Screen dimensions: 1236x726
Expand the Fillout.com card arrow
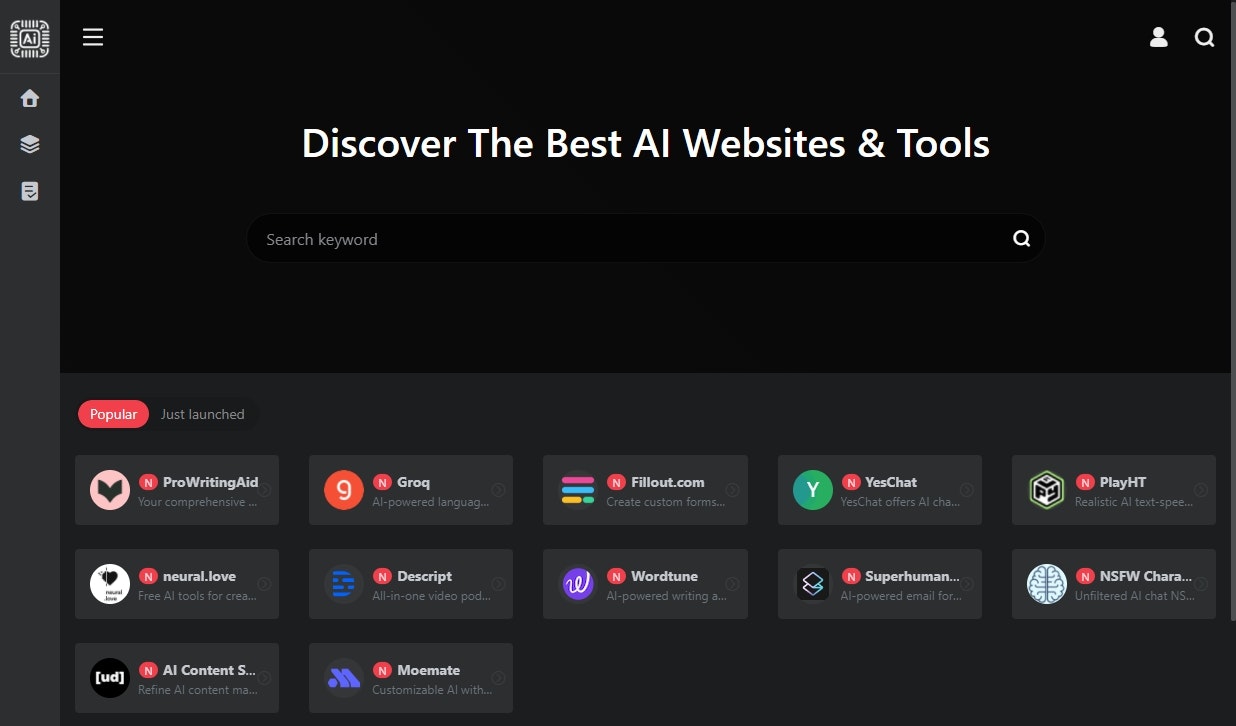[x=731, y=489]
